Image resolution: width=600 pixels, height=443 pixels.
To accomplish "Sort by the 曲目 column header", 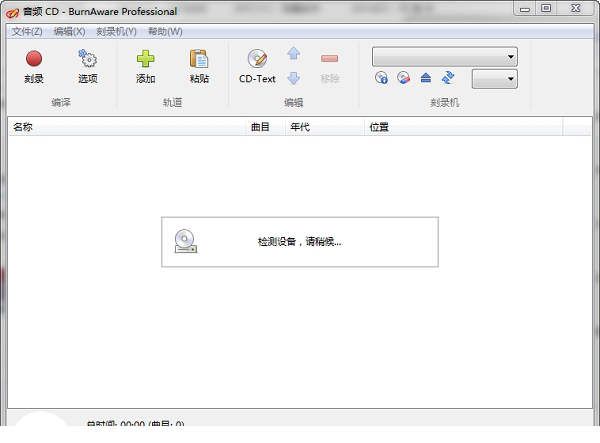I will click(x=266, y=127).
